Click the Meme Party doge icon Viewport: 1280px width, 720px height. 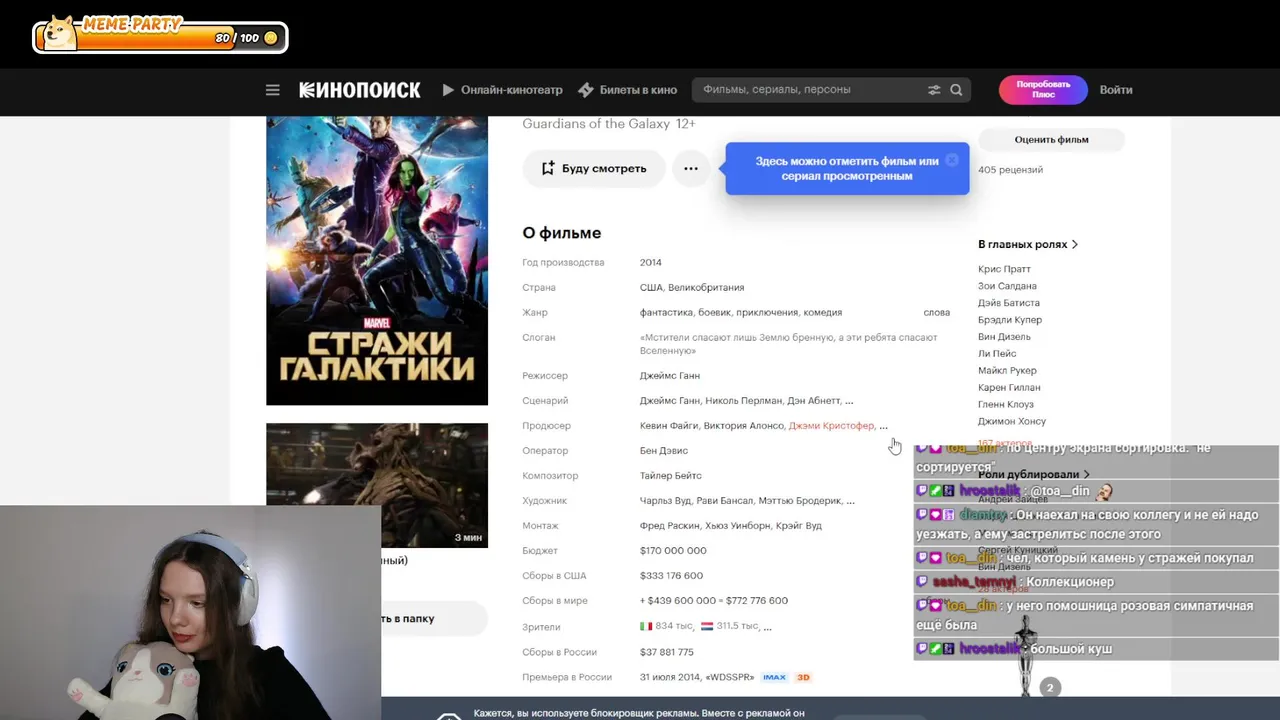(x=61, y=35)
